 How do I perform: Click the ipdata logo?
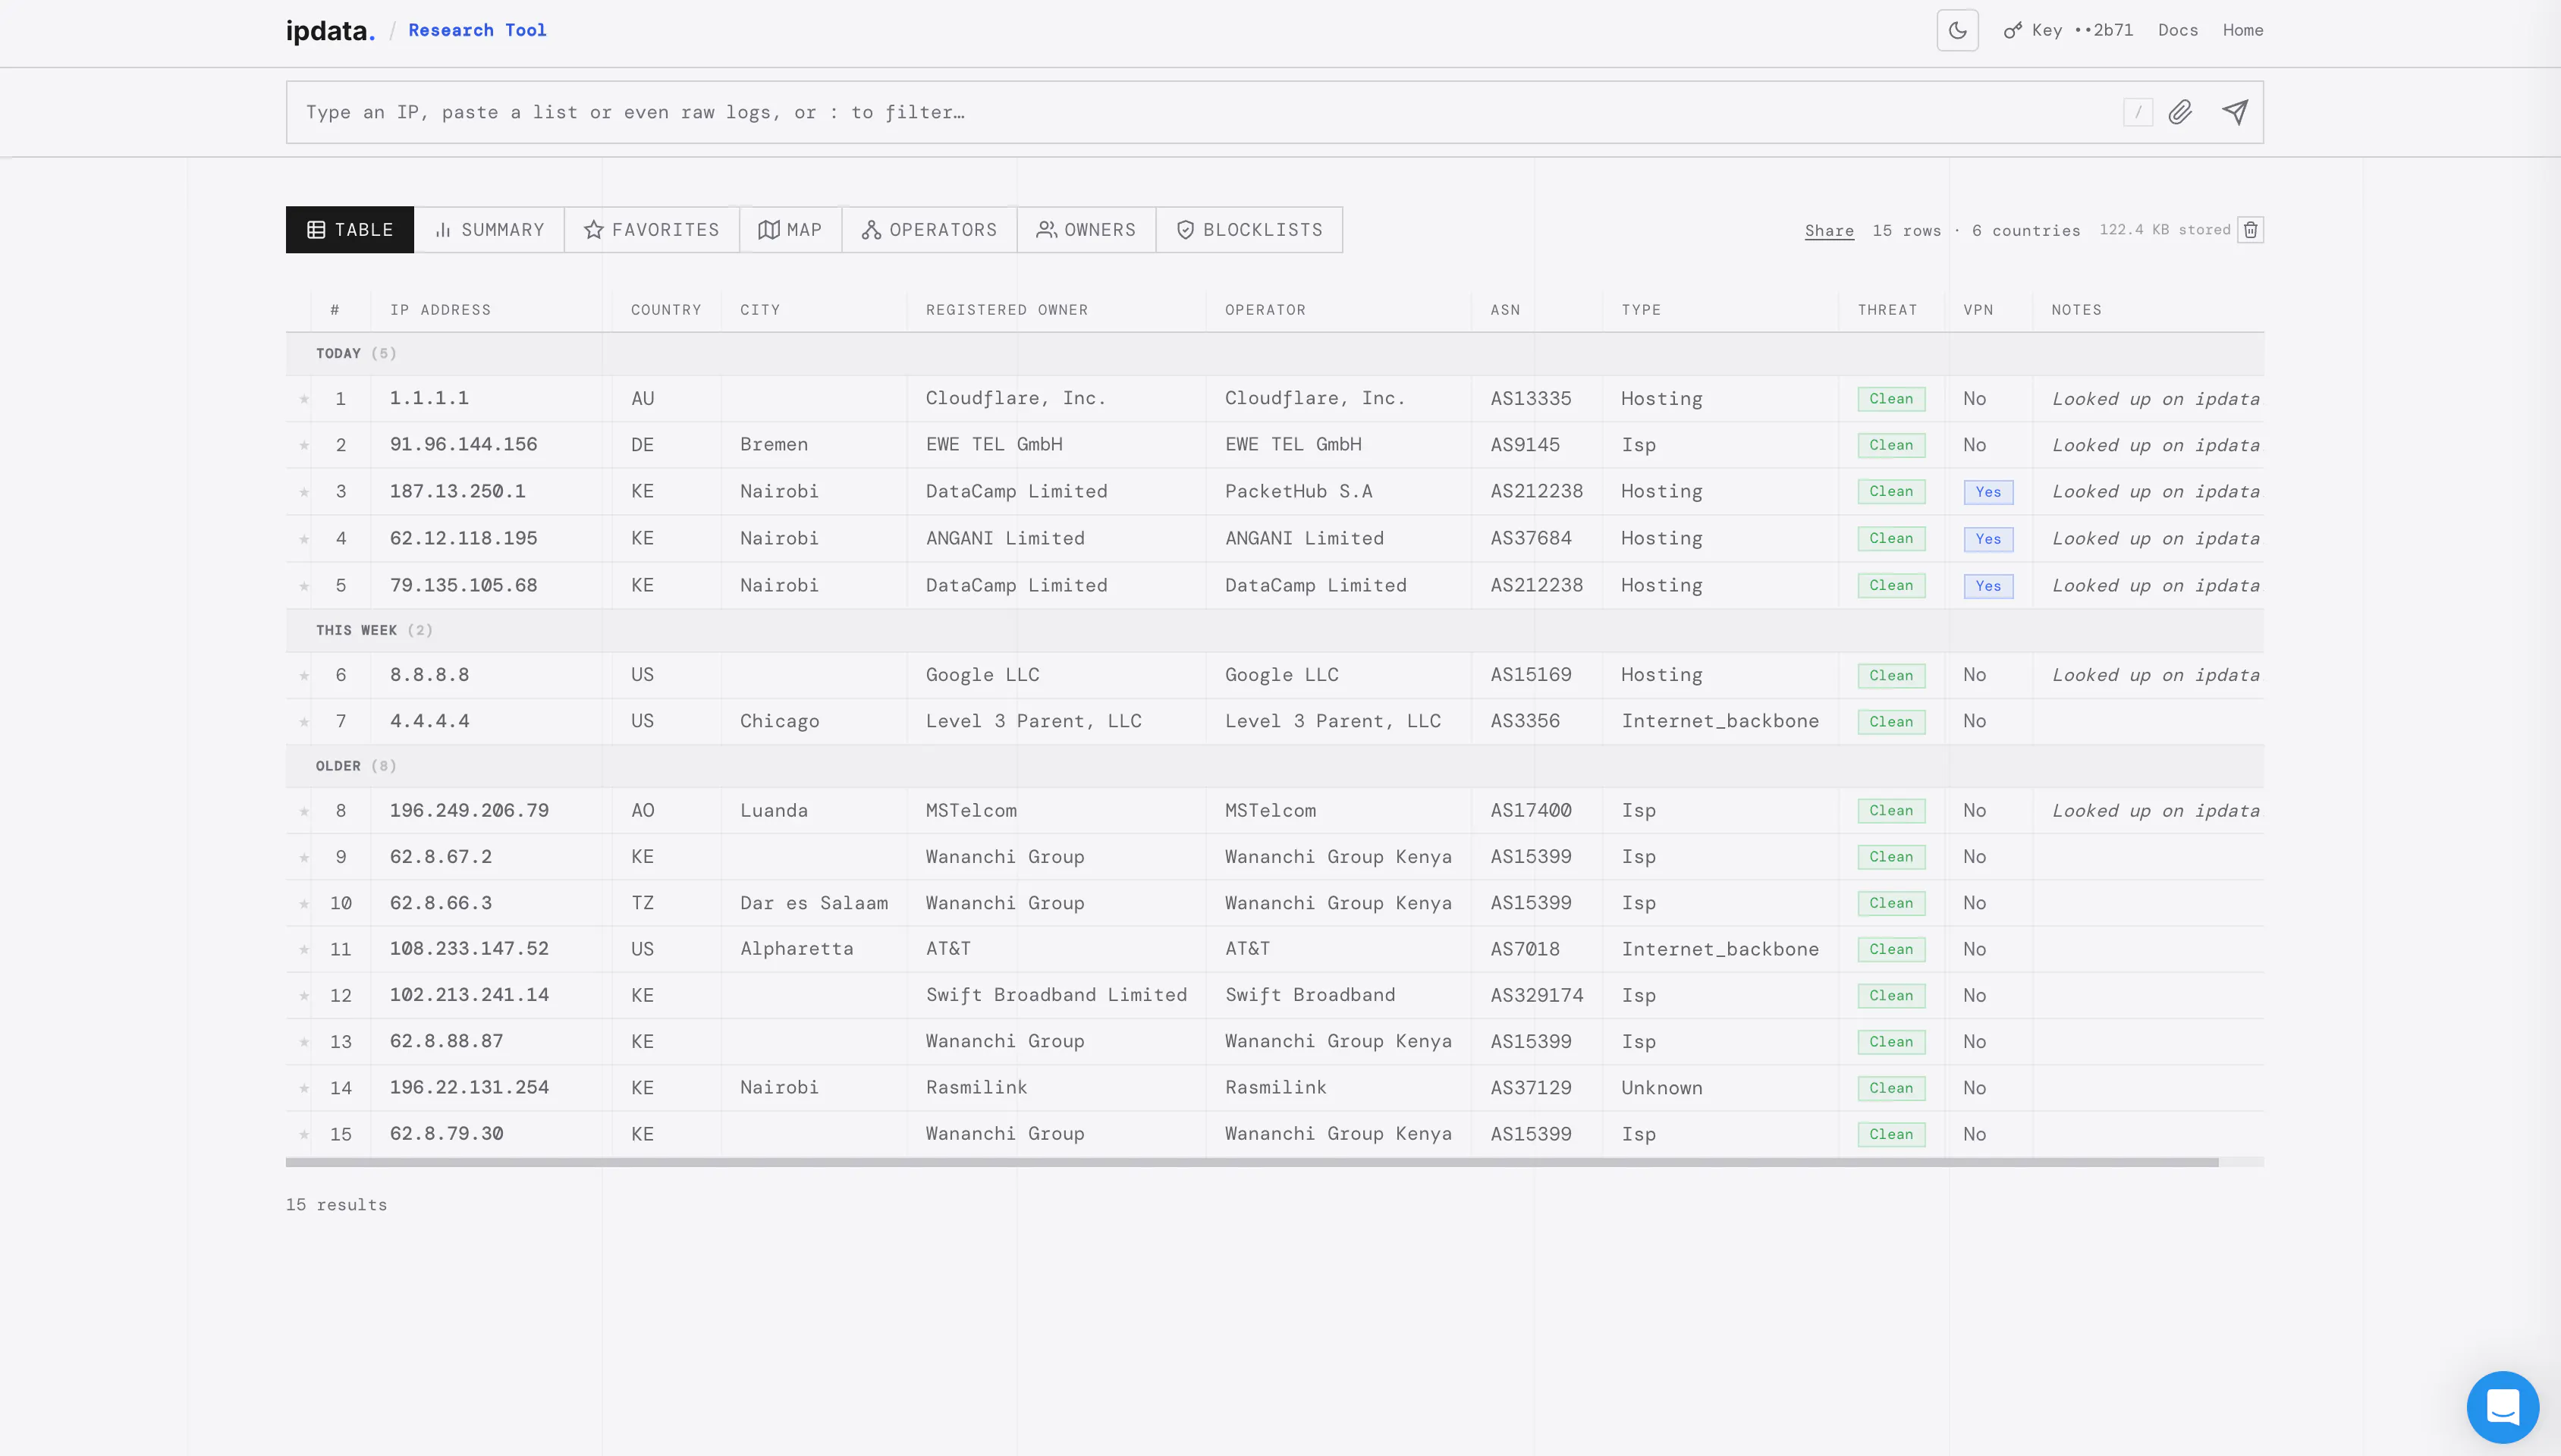pyautogui.click(x=330, y=31)
